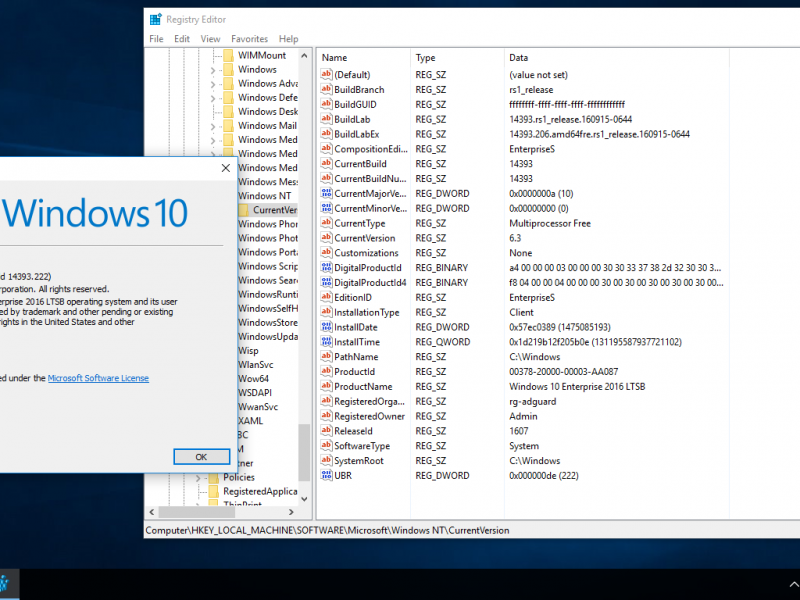Expand the Windows key in the tree
800x600 pixels.
point(213,70)
